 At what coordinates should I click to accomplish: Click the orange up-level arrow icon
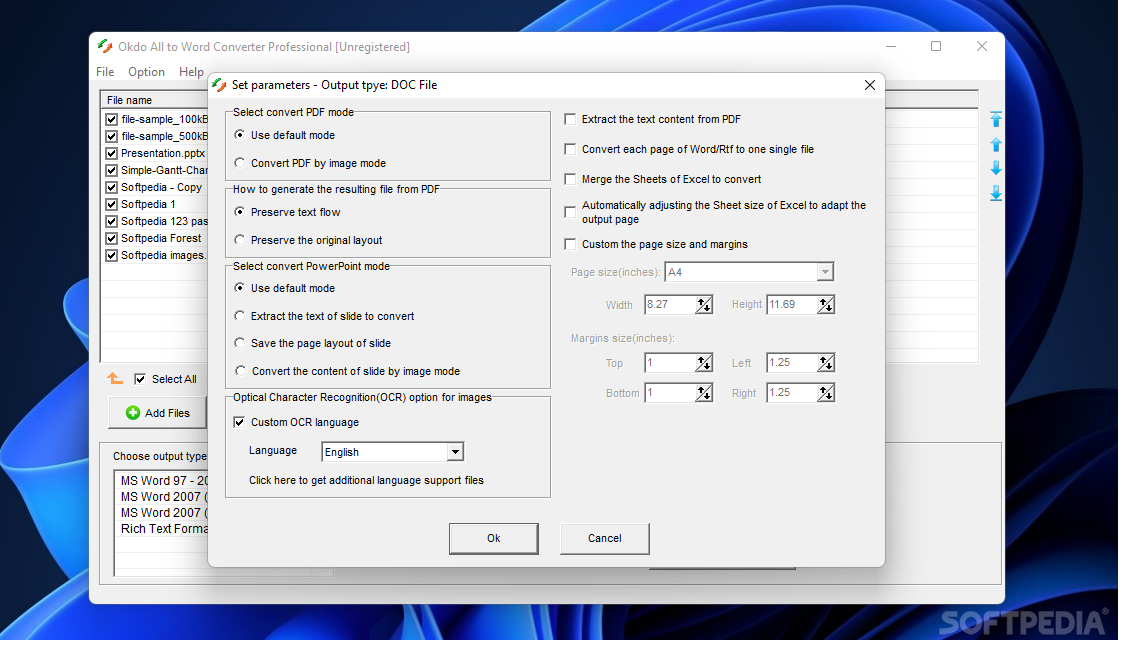click(x=115, y=381)
